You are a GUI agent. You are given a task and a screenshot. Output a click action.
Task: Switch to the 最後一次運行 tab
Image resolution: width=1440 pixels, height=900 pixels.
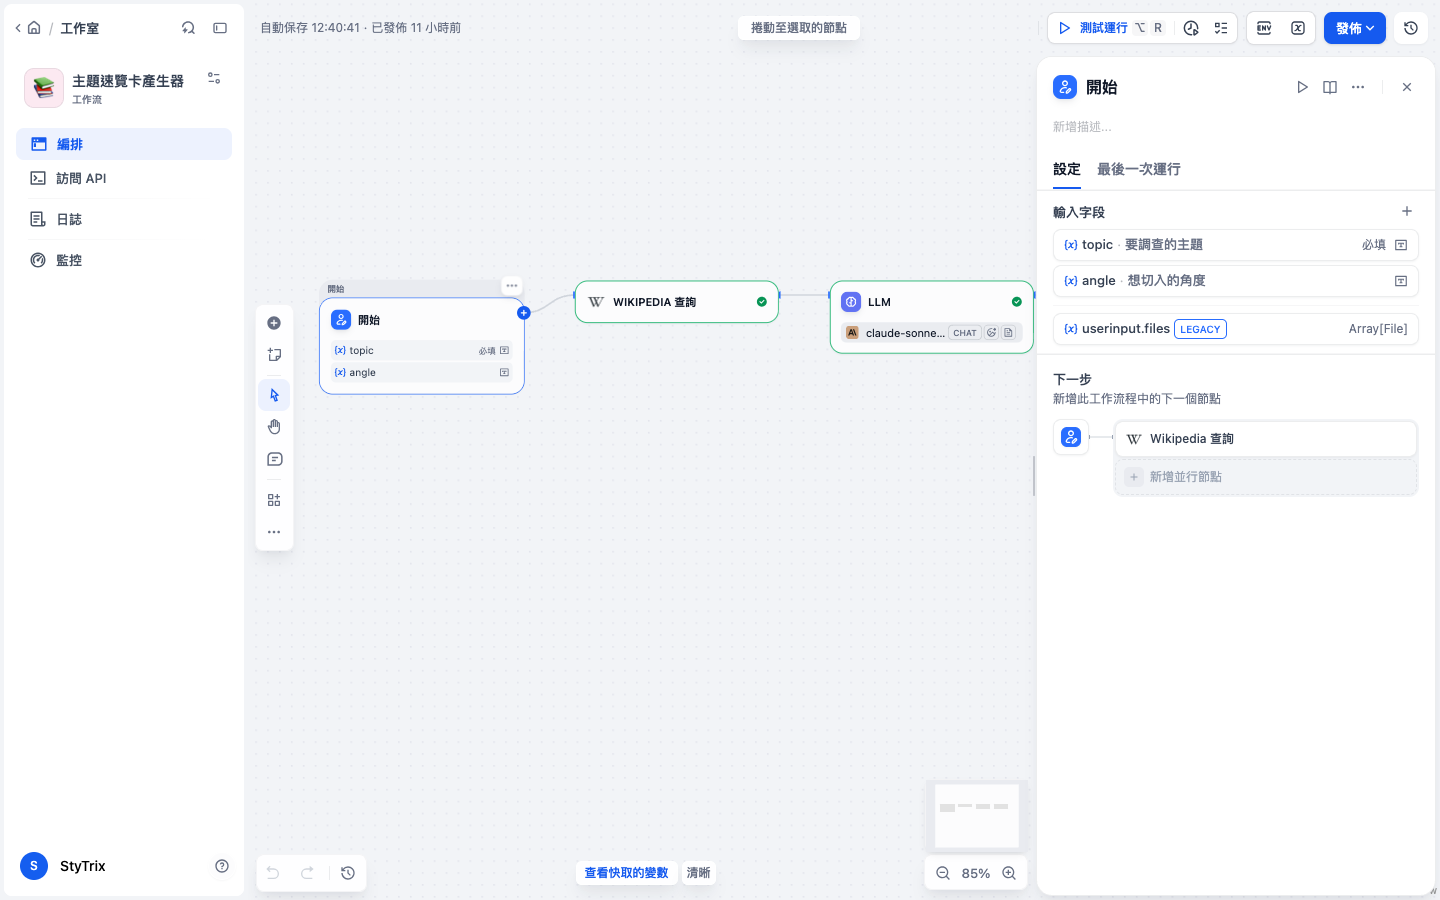click(1138, 169)
